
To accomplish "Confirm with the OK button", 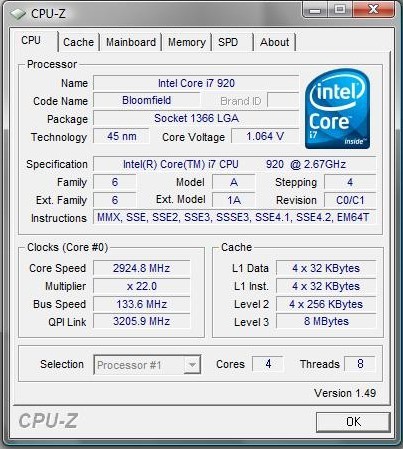I will tap(353, 422).
